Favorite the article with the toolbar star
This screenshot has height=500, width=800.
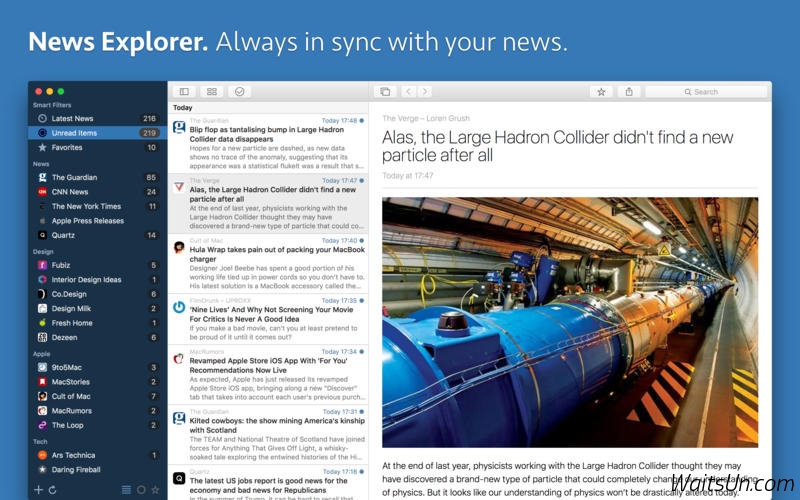[x=601, y=91]
